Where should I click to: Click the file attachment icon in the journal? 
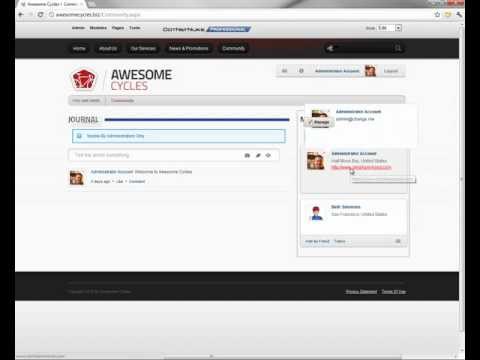tap(258, 155)
